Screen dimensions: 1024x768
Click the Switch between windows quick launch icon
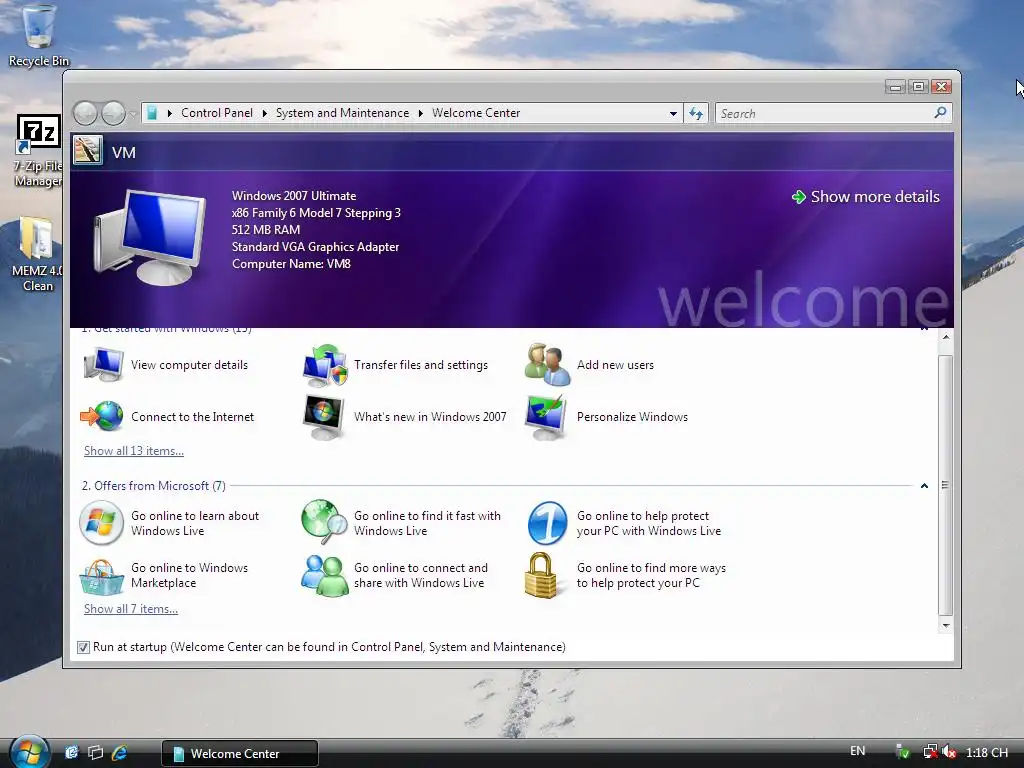pos(95,753)
